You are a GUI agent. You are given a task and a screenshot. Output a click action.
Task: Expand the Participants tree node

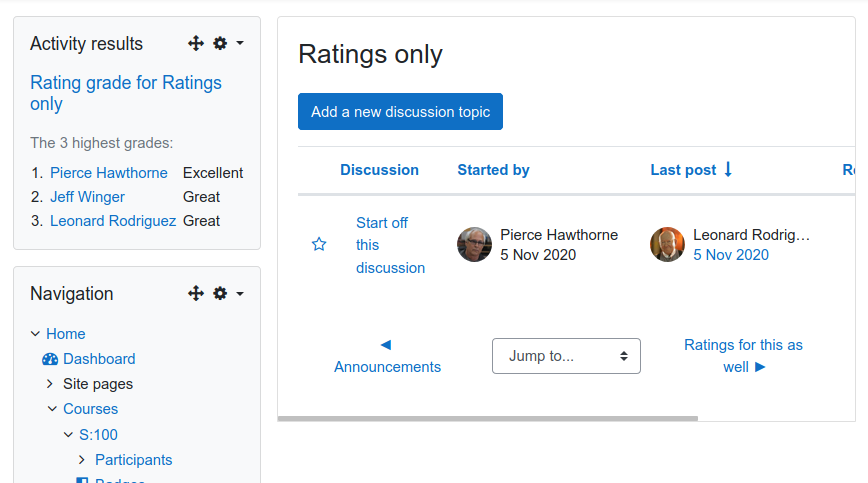click(x=82, y=460)
